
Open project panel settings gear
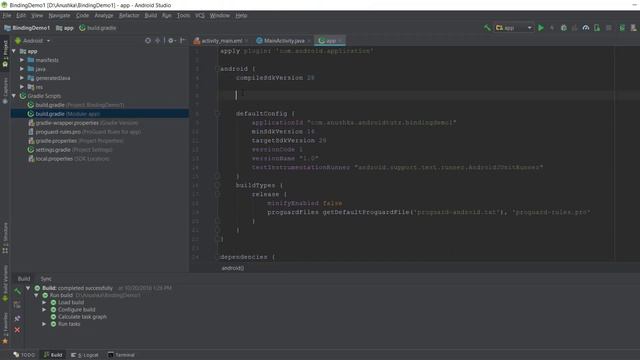coord(171,40)
